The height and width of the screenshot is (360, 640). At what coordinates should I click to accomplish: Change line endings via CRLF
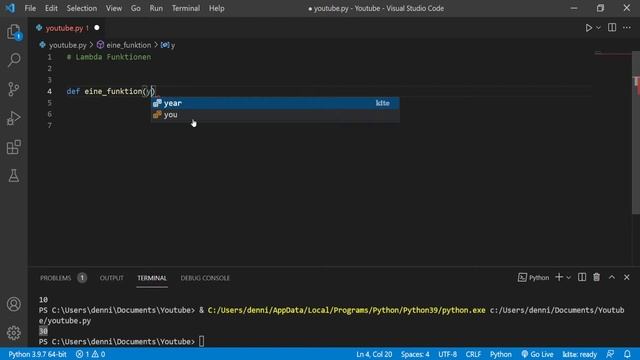click(x=473, y=354)
